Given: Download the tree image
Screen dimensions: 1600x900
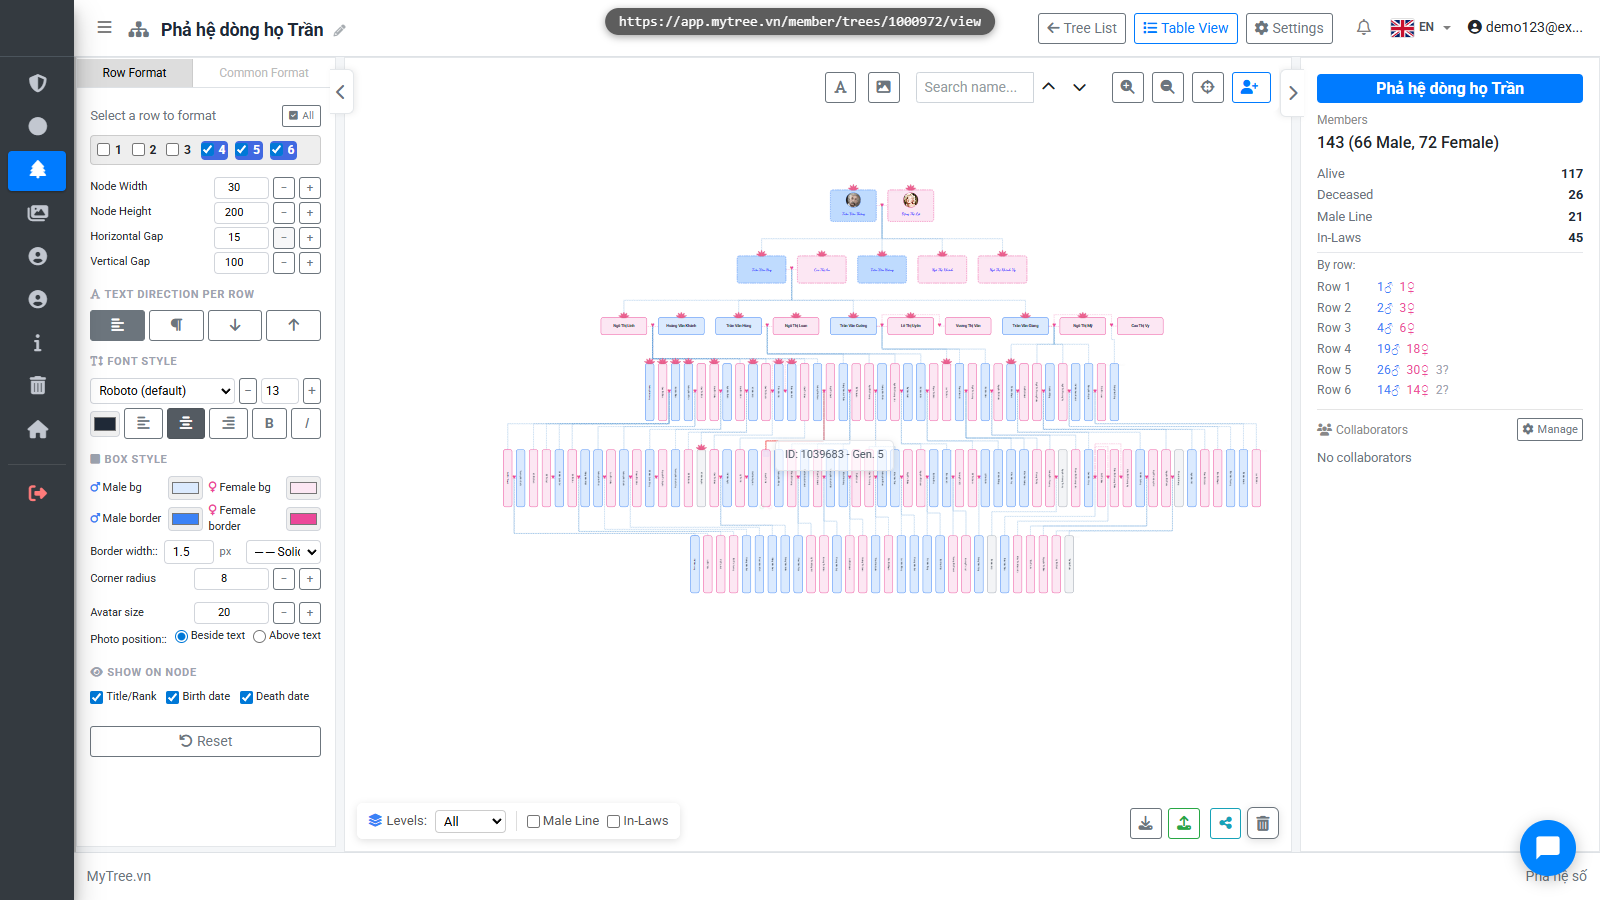Looking at the screenshot, I should coord(1146,823).
